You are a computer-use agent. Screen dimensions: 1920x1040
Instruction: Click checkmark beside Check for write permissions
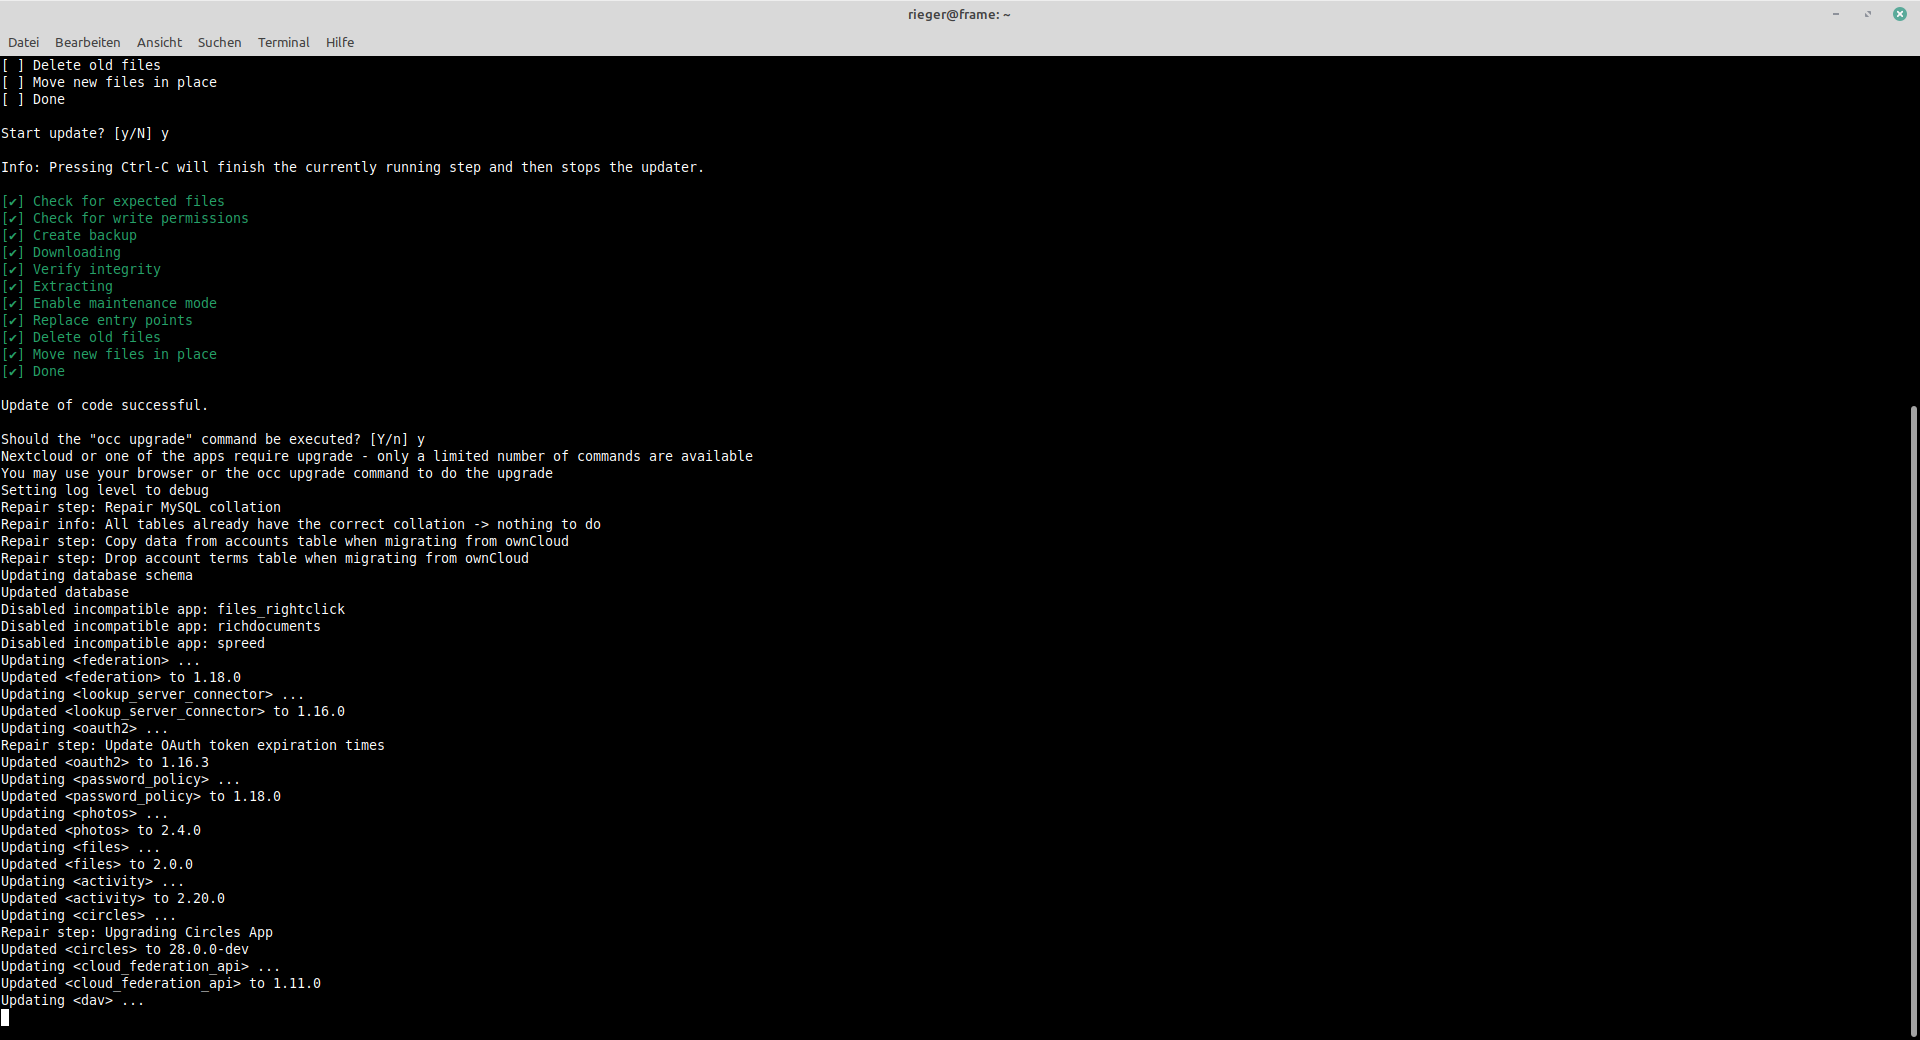(x=13, y=218)
